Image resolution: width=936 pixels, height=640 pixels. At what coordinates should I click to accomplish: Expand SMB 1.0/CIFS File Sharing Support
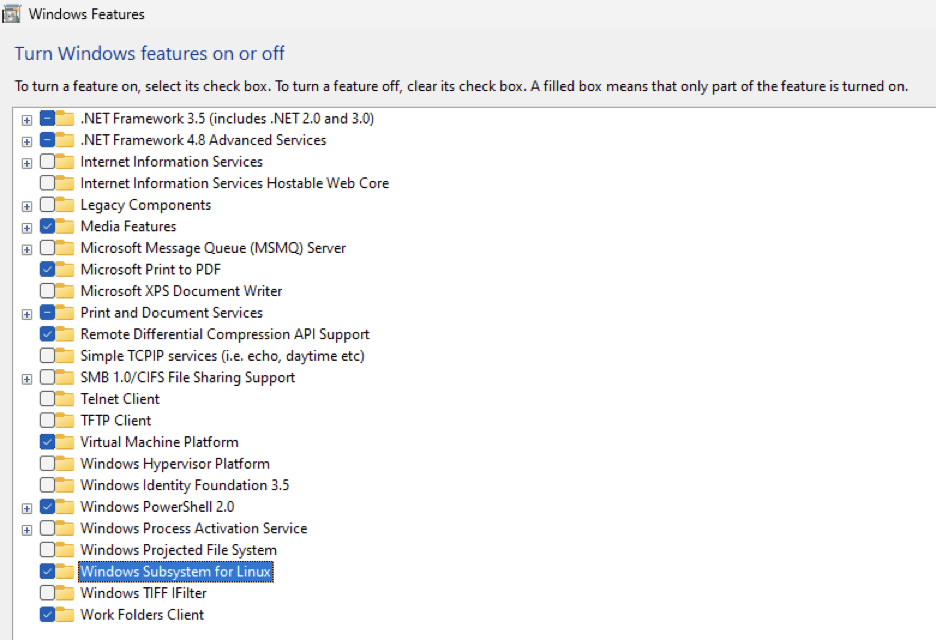point(27,378)
